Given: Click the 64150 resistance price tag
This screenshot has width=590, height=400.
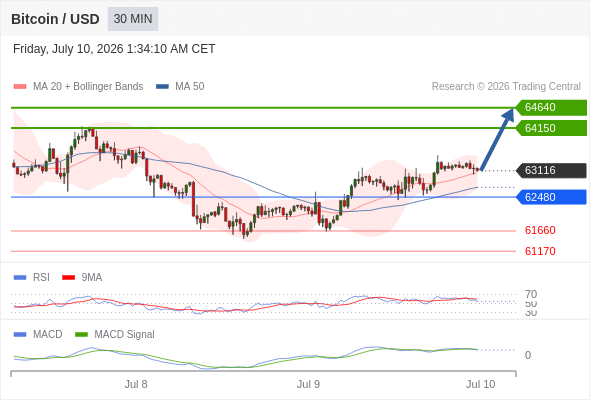Looking at the screenshot, I should coord(551,128).
